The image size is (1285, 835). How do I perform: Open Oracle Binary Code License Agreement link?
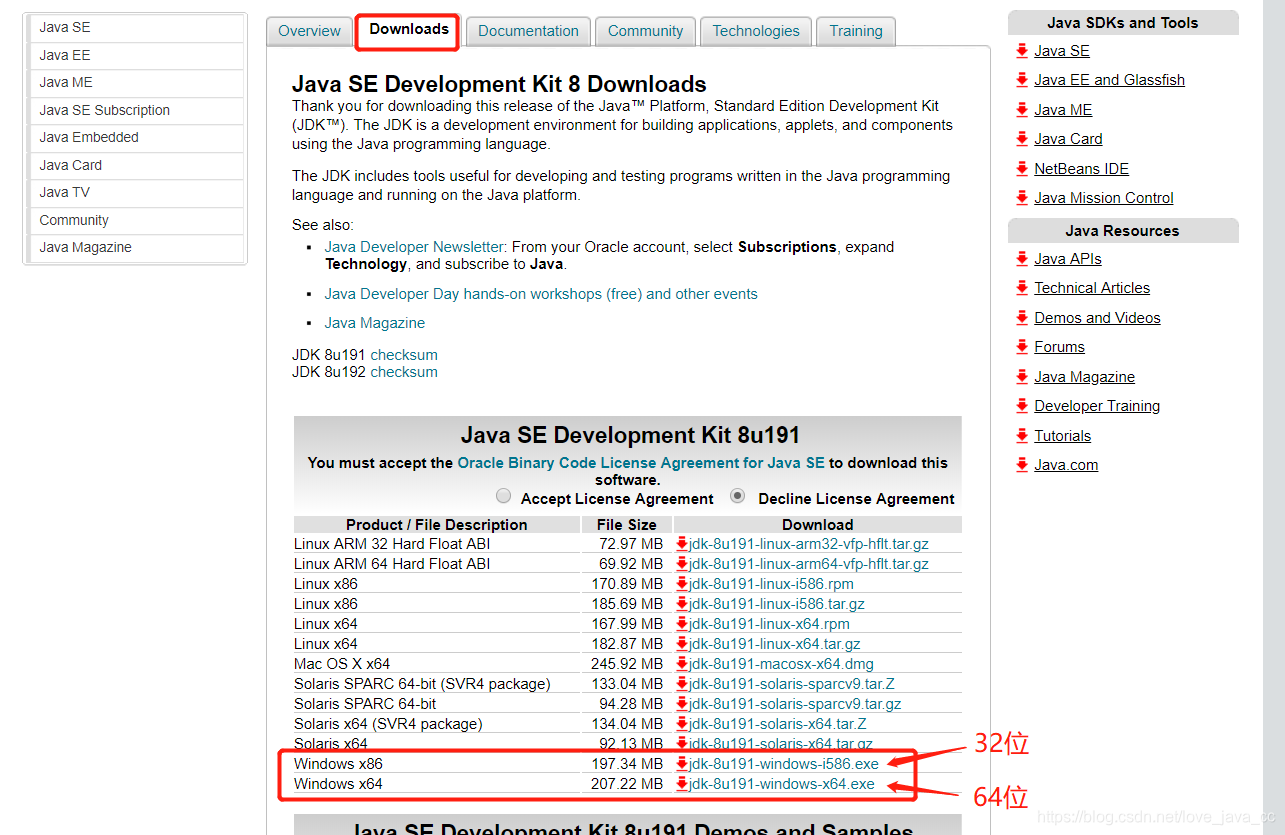(x=641, y=463)
